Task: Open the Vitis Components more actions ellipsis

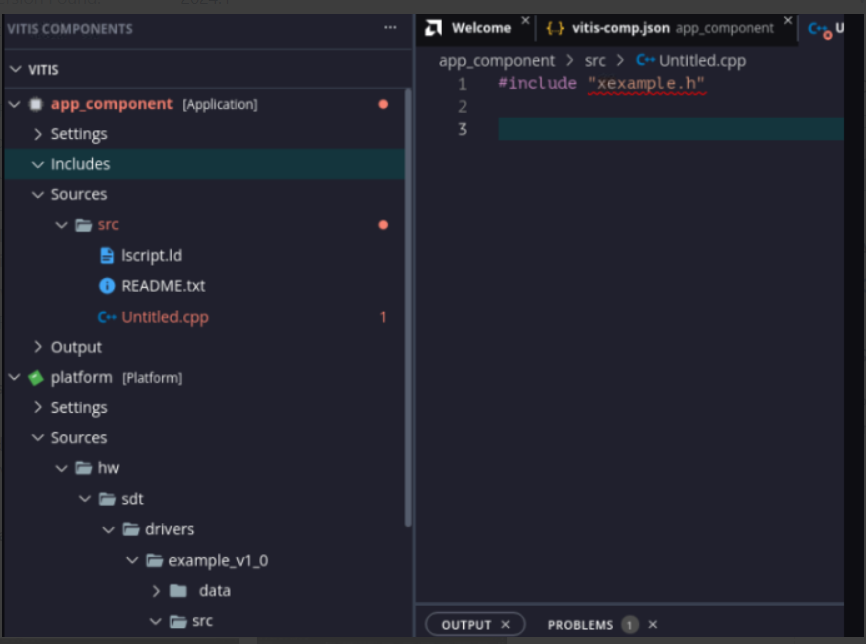Action: (390, 28)
